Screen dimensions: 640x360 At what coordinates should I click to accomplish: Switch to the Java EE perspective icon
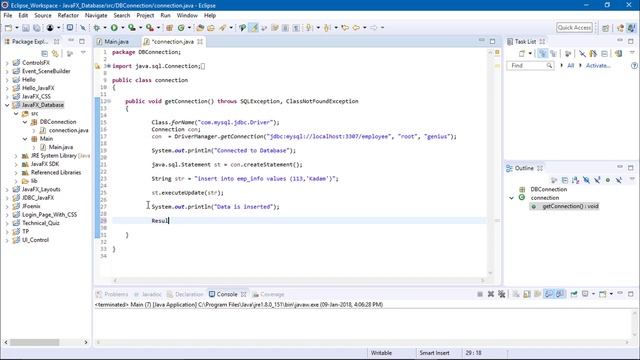[621, 28]
